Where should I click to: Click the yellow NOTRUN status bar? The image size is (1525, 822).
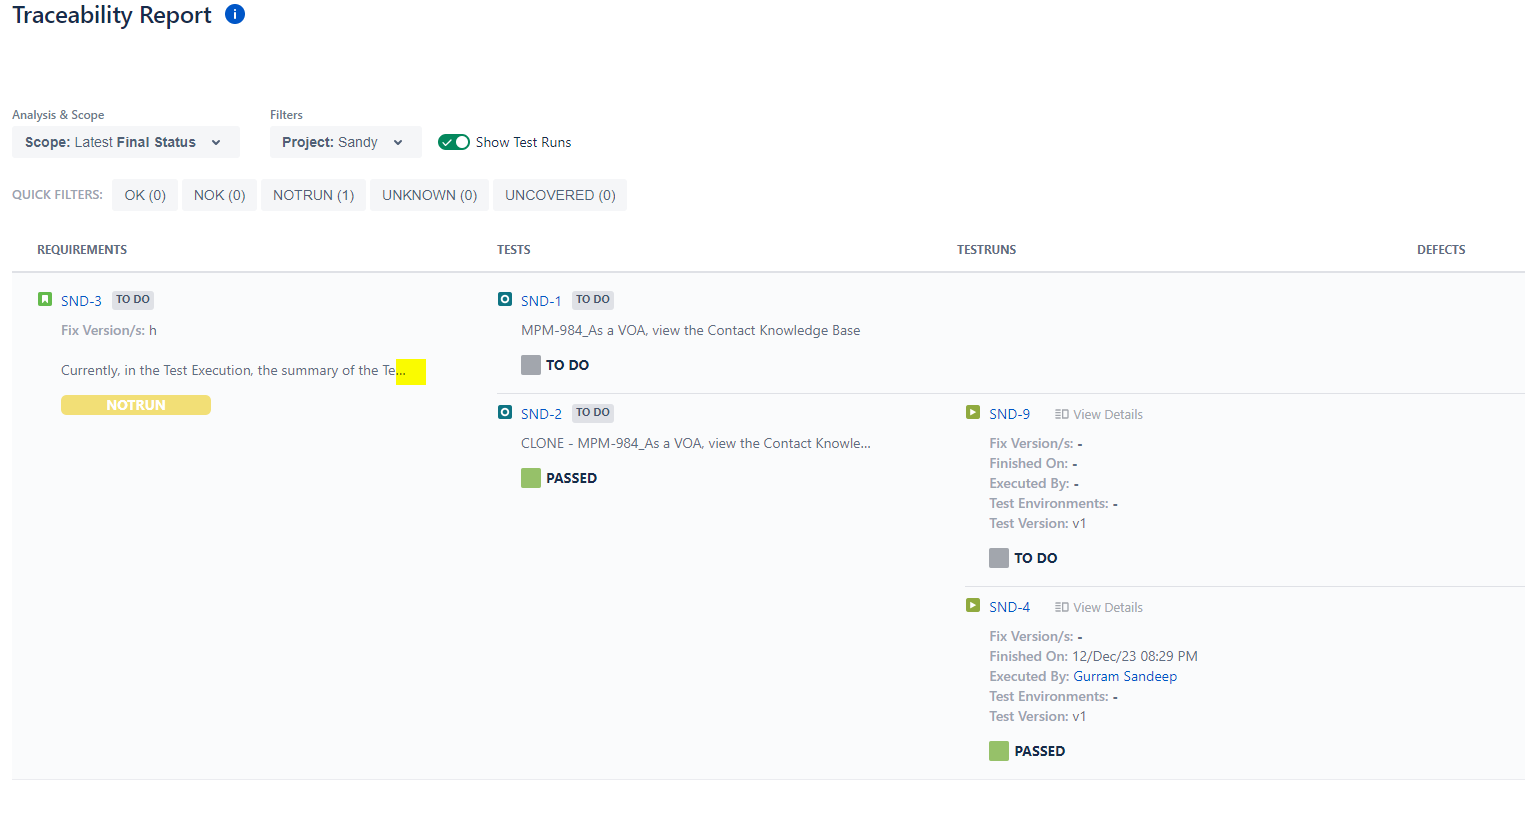coord(136,405)
